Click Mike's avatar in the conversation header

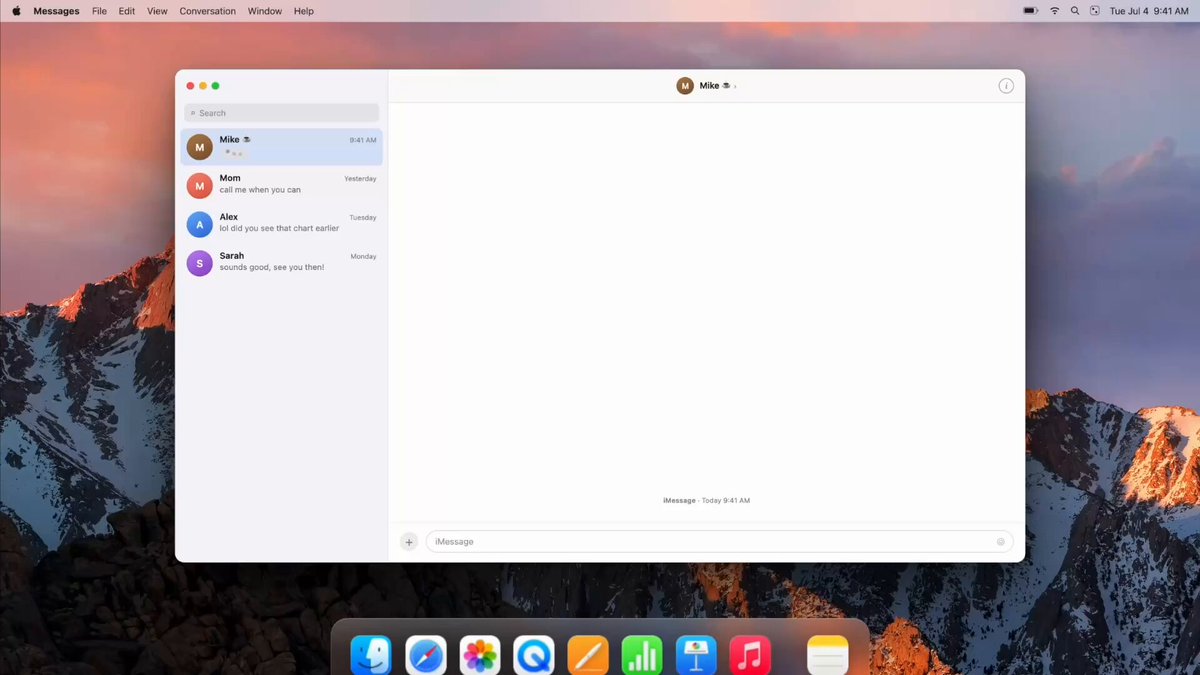[685, 86]
